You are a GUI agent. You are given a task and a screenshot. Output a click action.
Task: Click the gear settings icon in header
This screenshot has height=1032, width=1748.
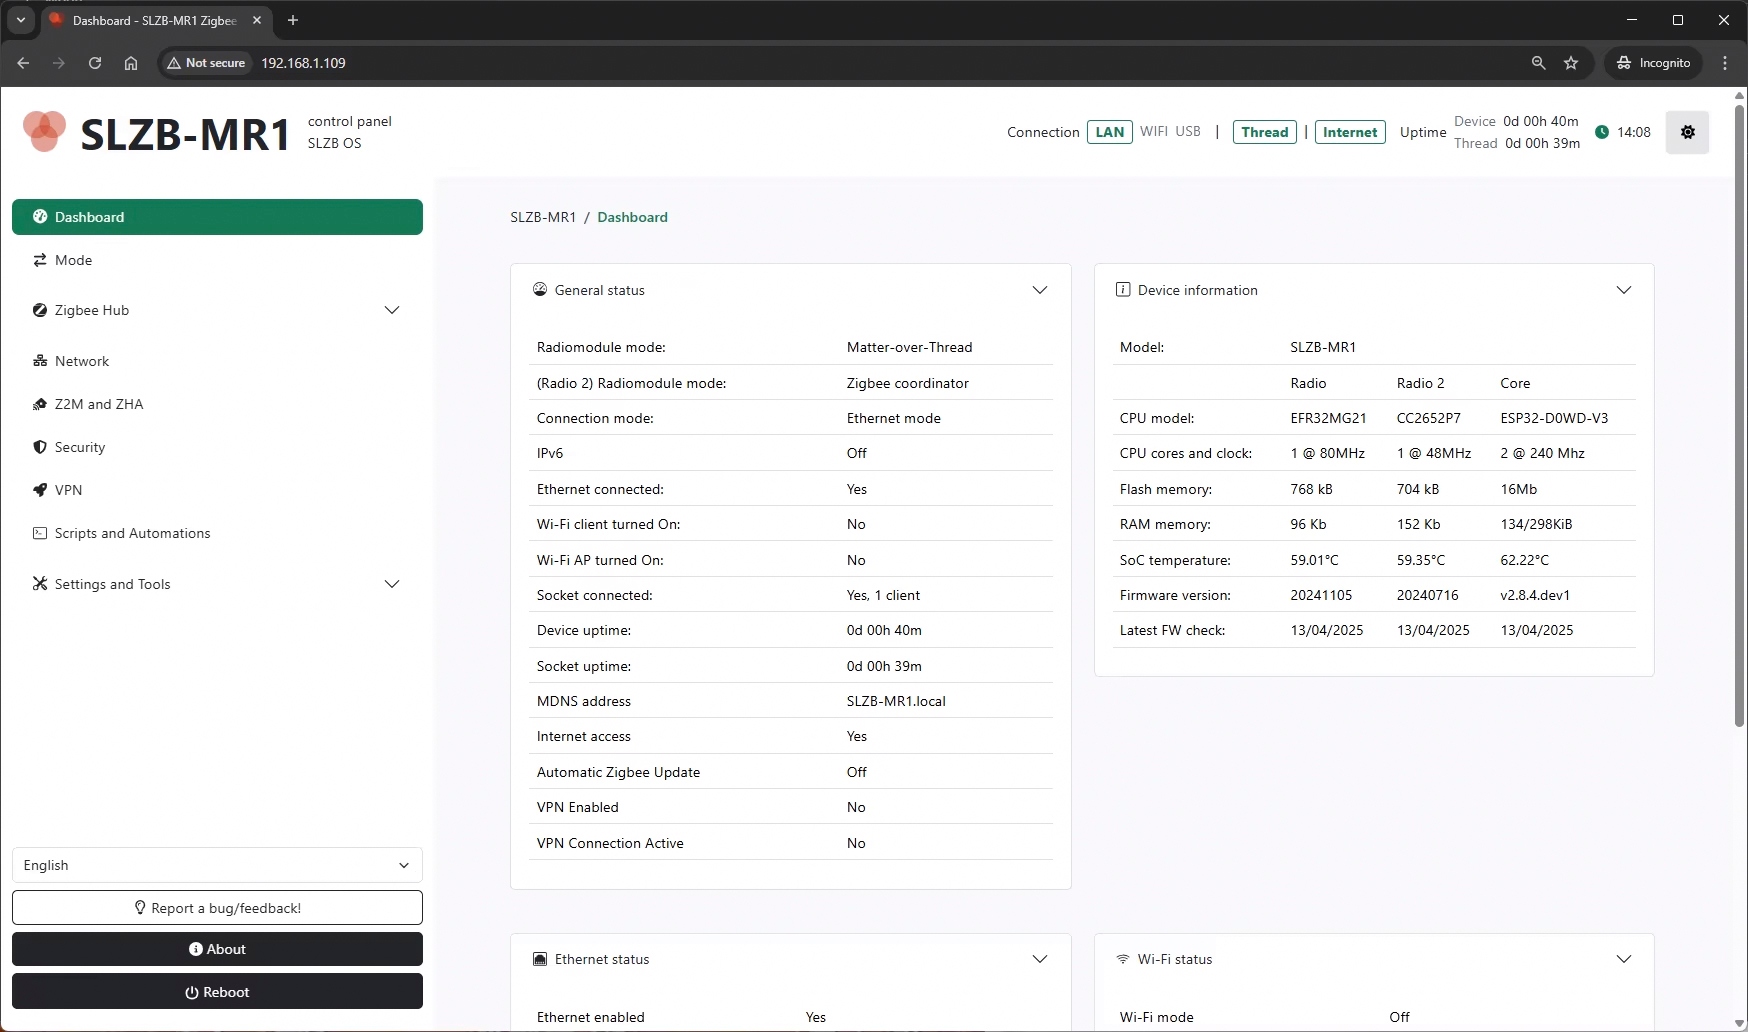[1687, 132]
